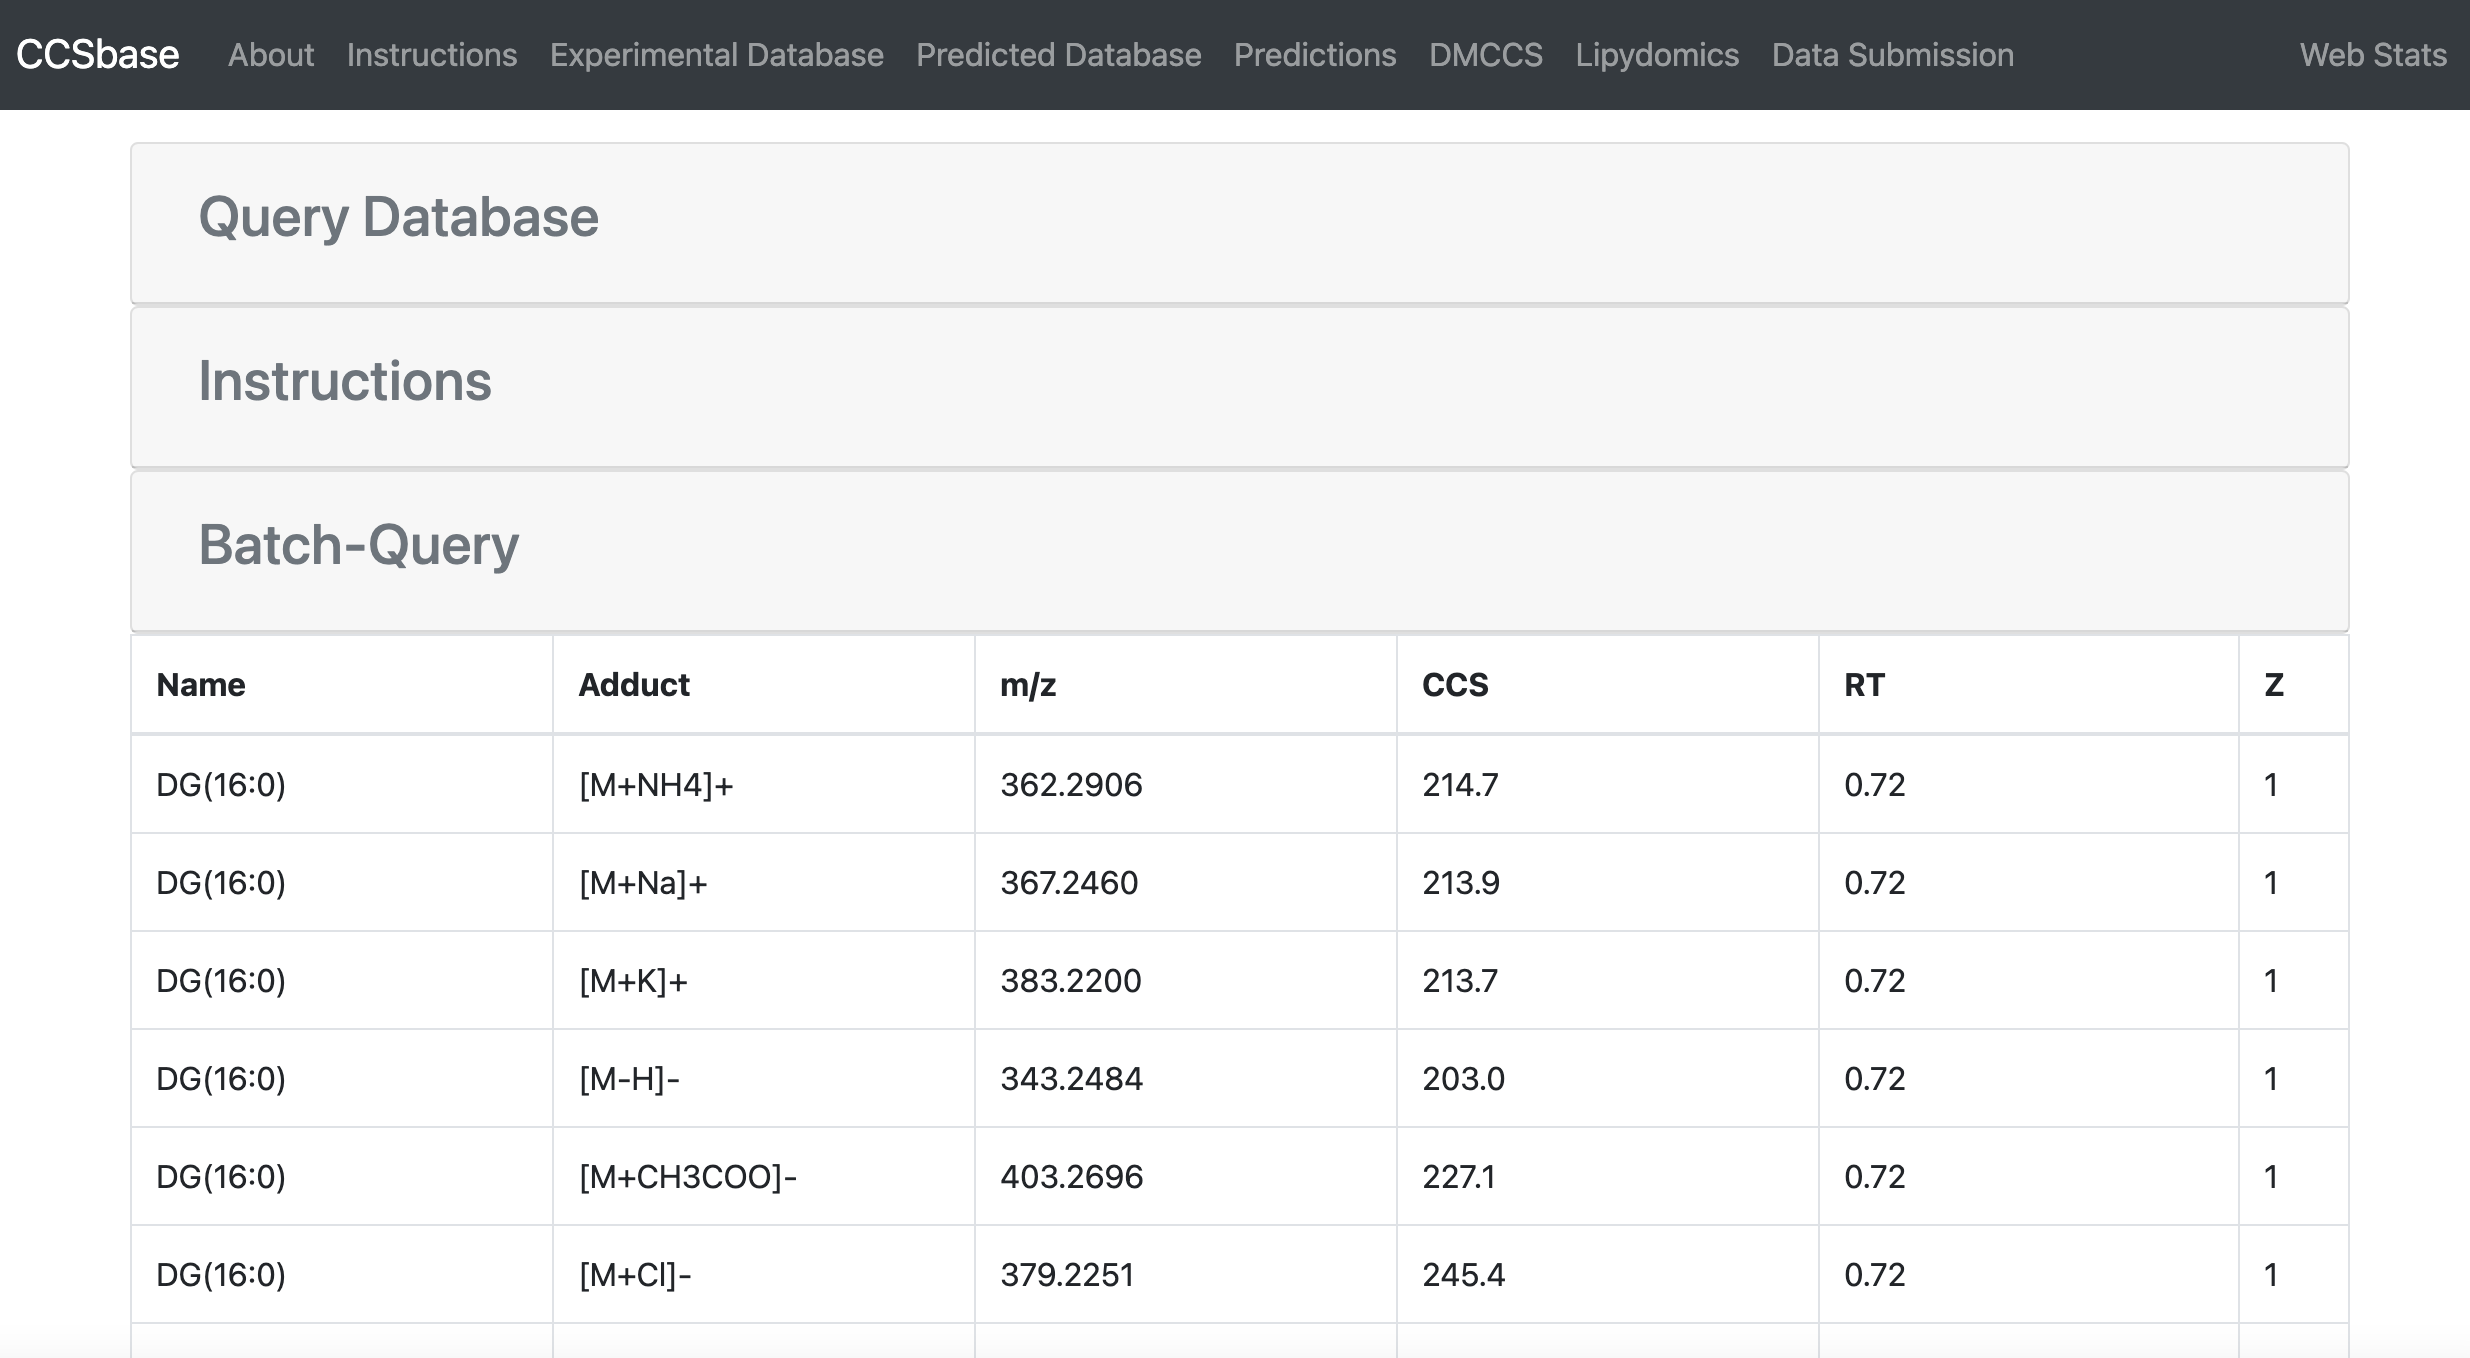Expand the Batch-Query panel
The width and height of the screenshot is (2470, 1358).
1240,551
